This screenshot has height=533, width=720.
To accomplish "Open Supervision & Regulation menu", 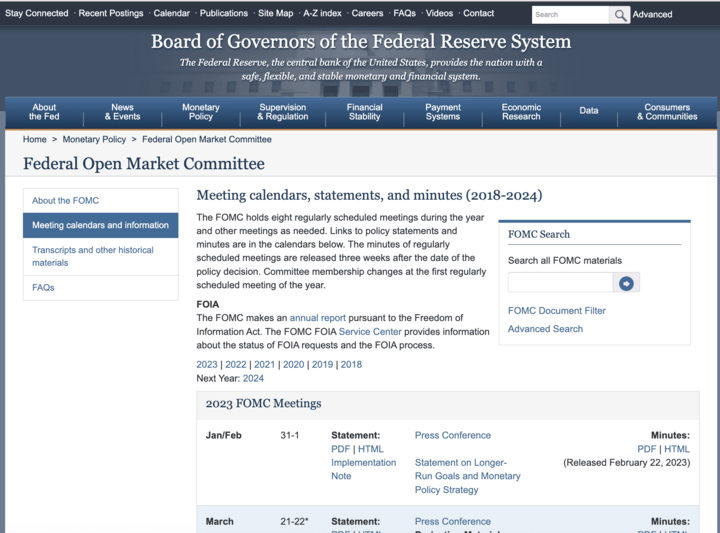I will (x=282, y=112).
